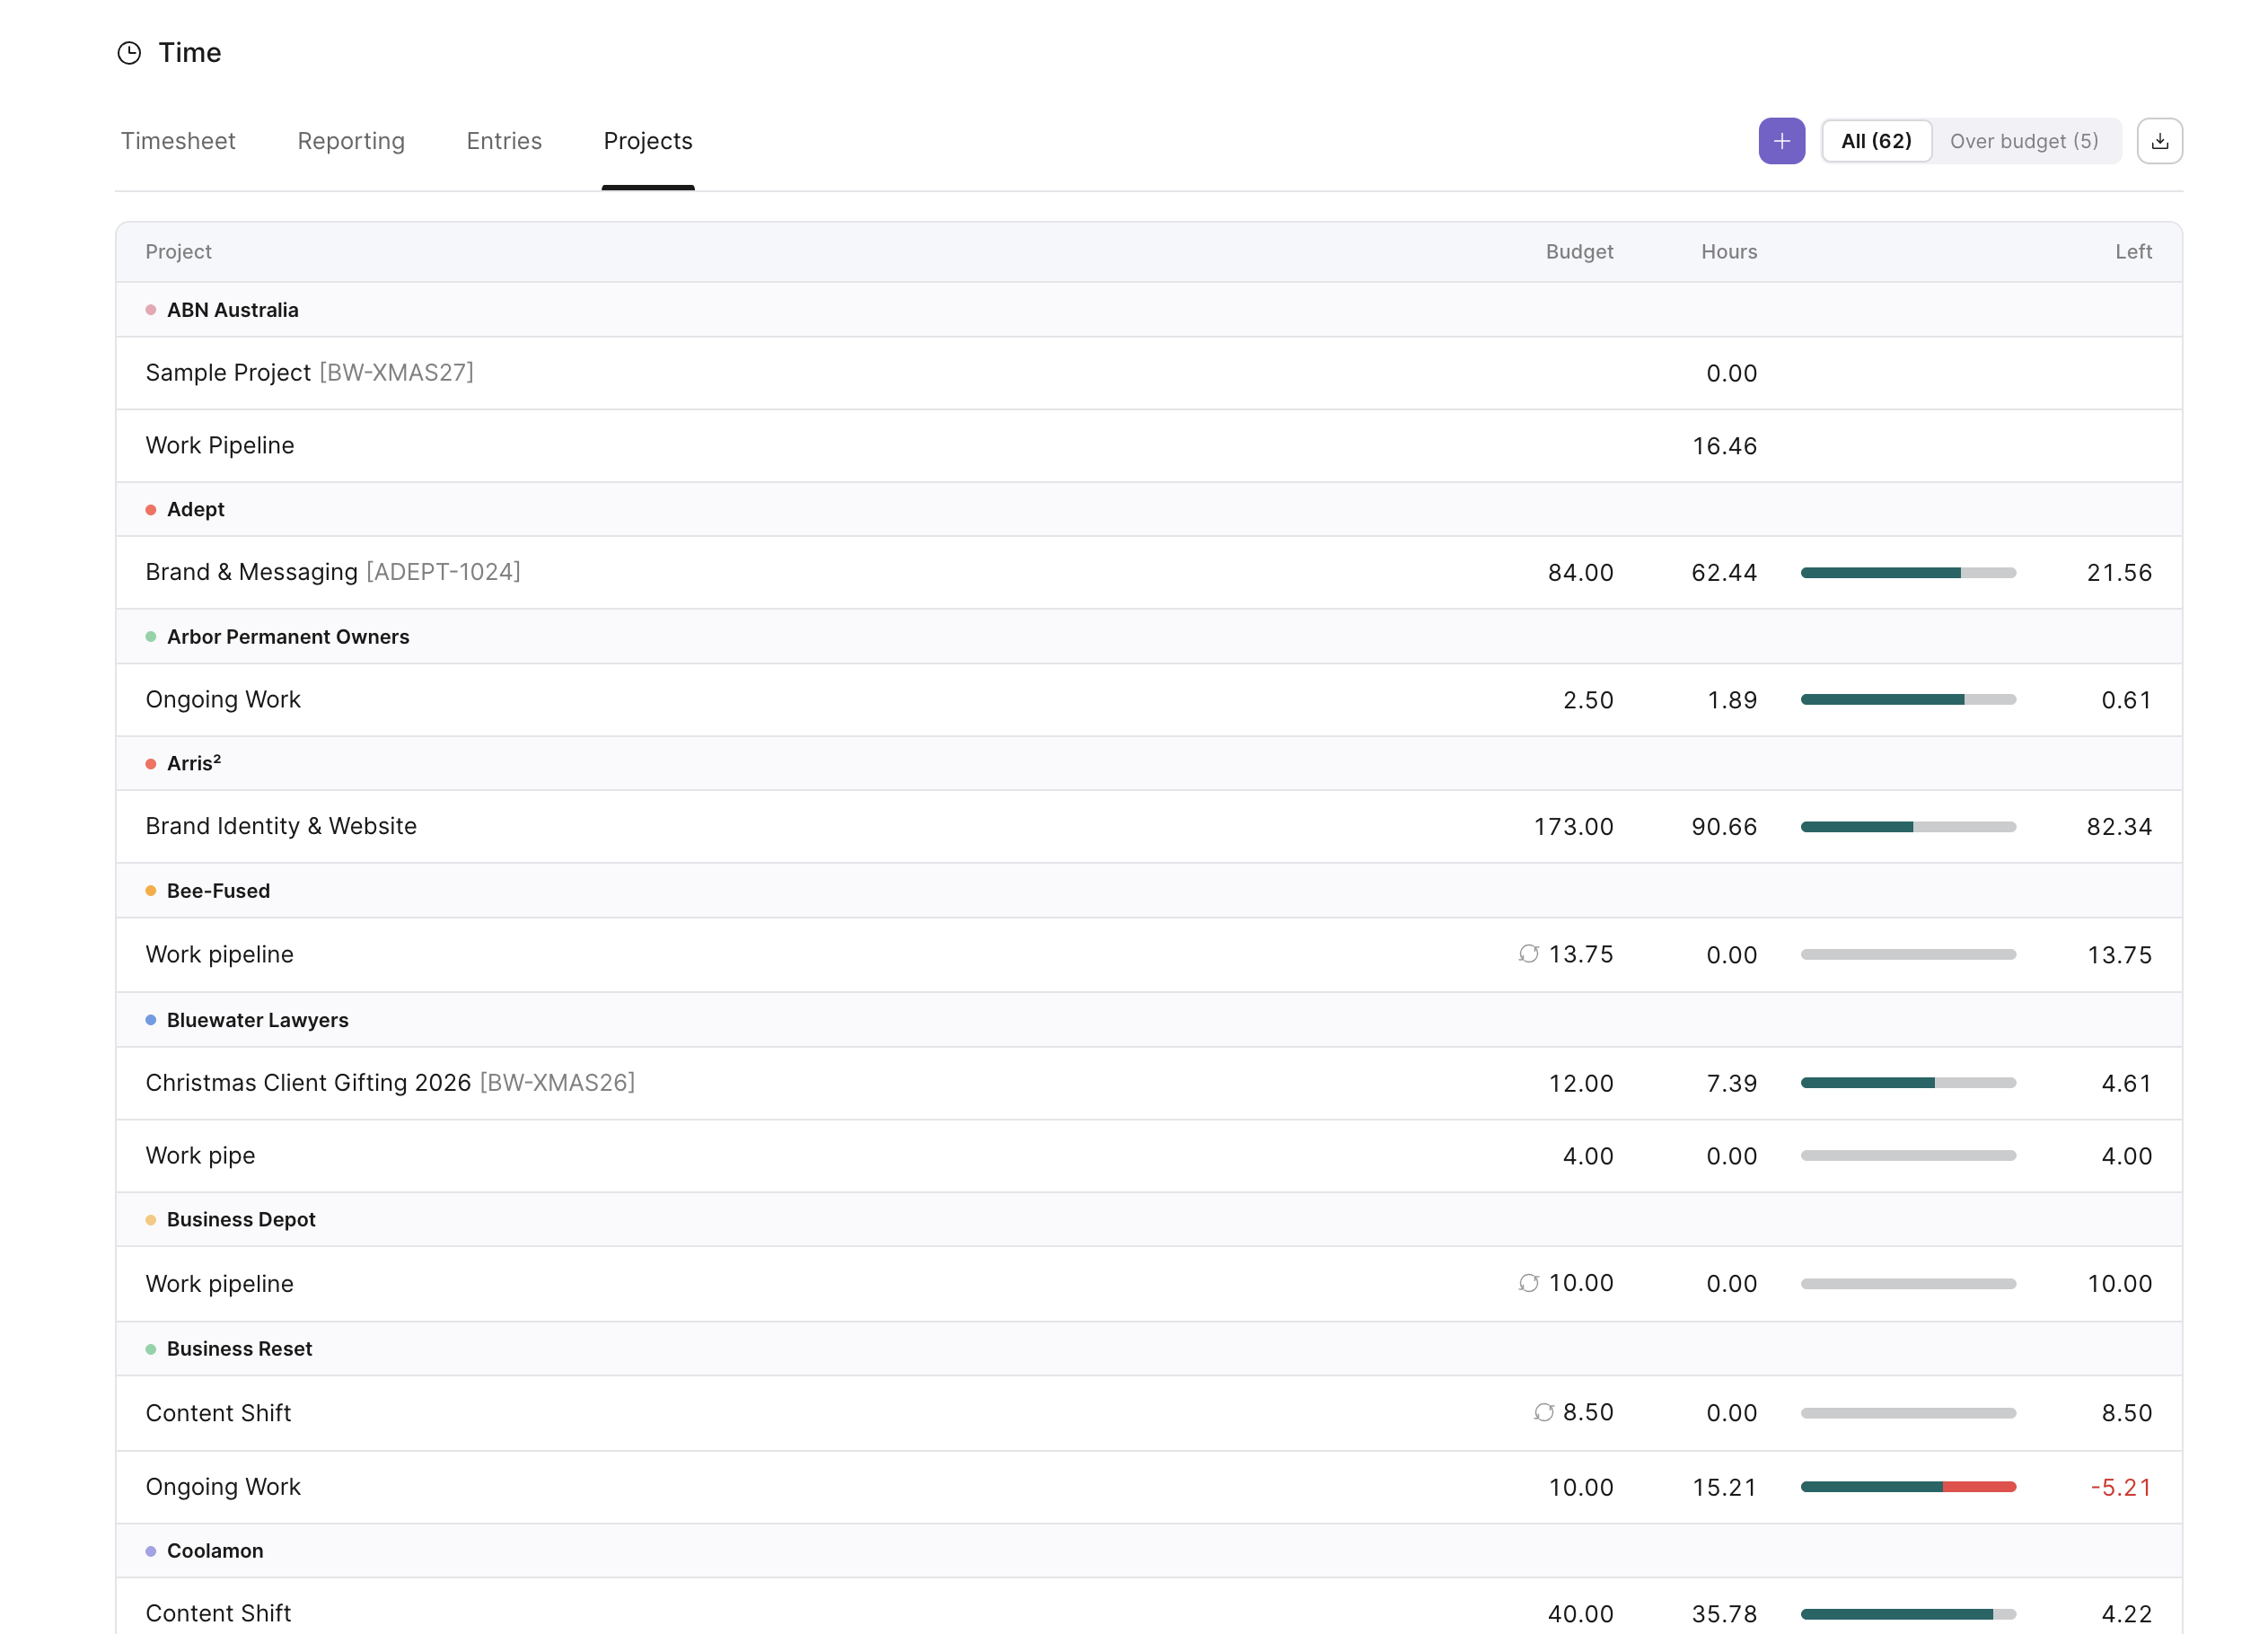The image size is (2268, 1634).
Task: Click recurring budget icon on Bee-Fused Work pipeline
Action: point(1528,954)
